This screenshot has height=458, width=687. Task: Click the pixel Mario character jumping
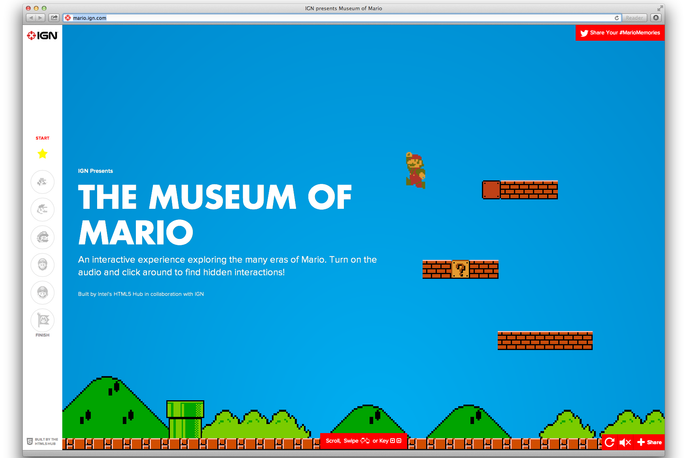[415, 170]
